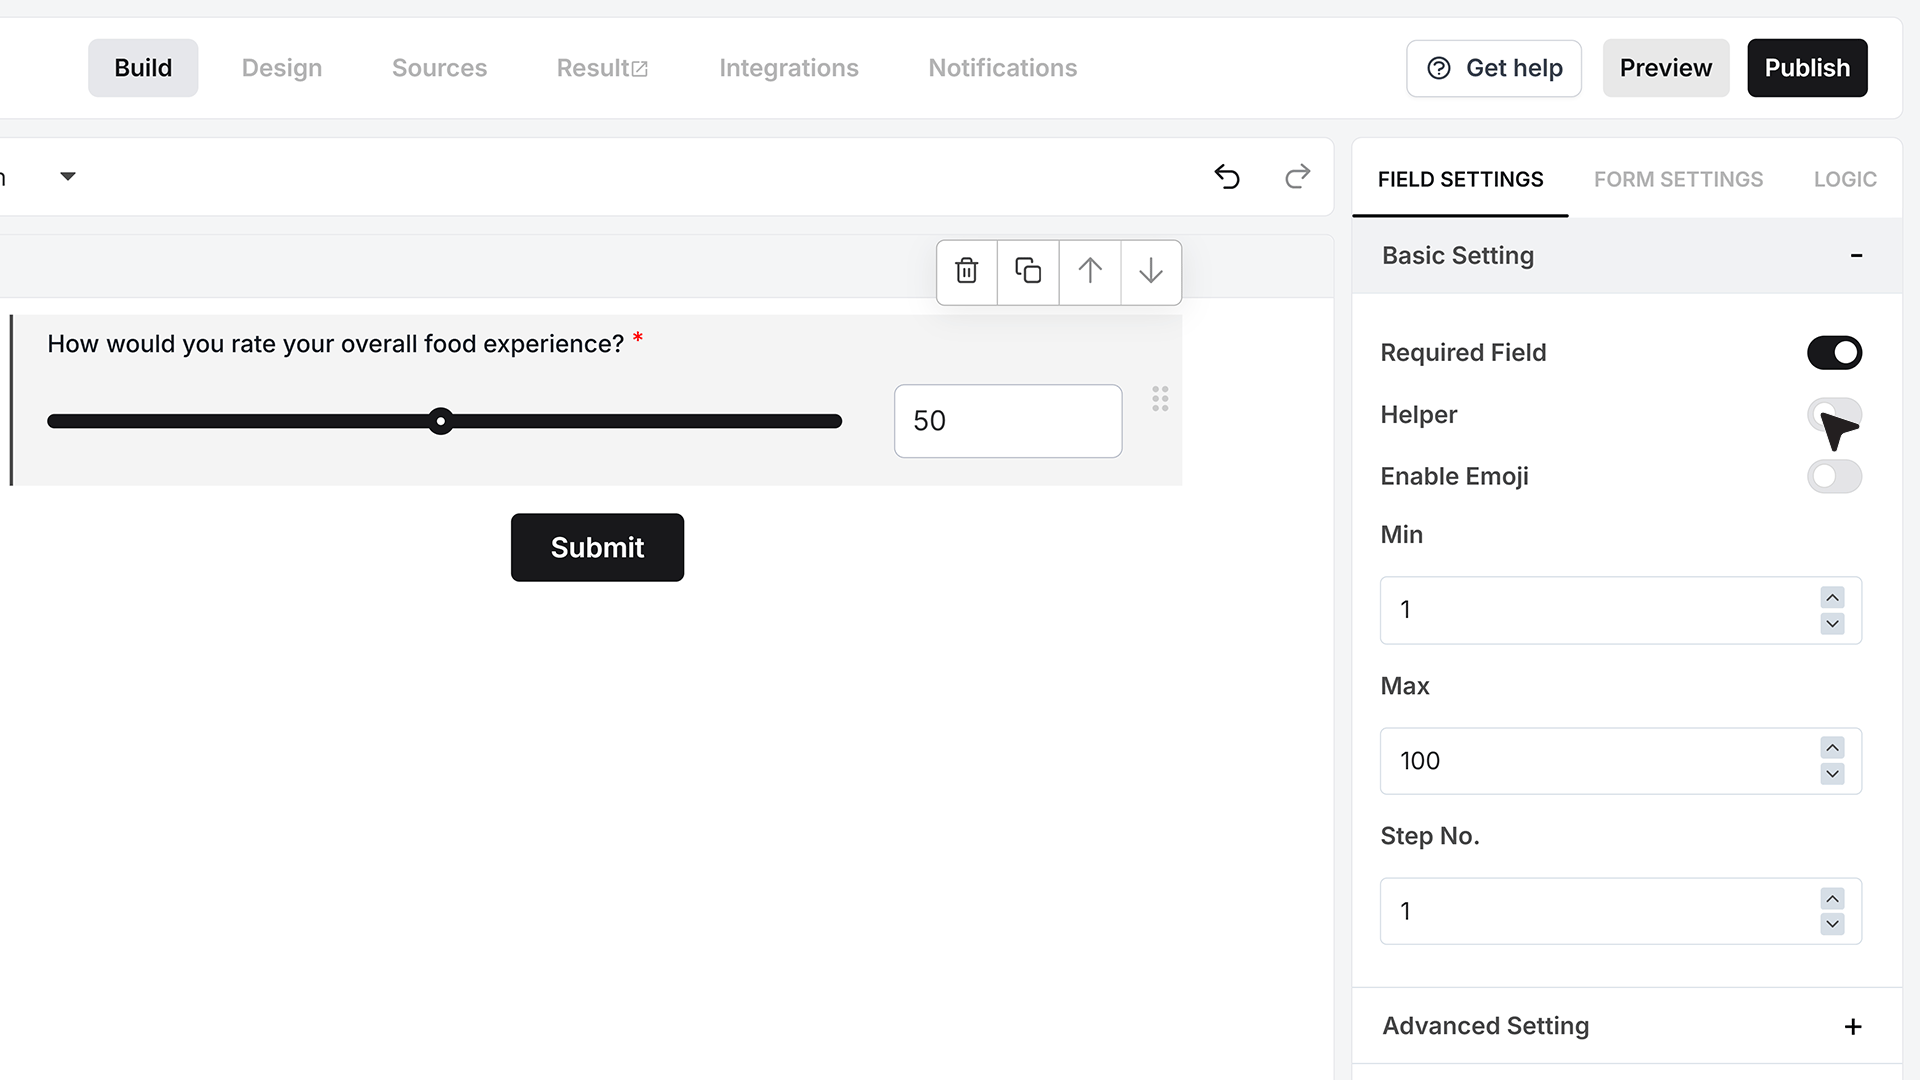Switch to the Form Settings tab

click(1678, 179)
